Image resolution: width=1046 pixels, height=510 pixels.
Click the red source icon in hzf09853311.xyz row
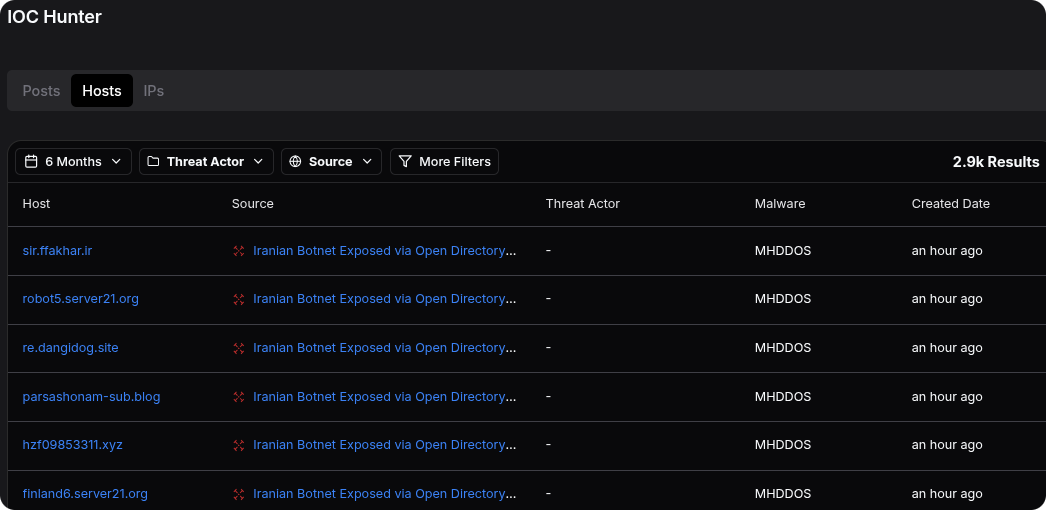click(x=239, y=445)
